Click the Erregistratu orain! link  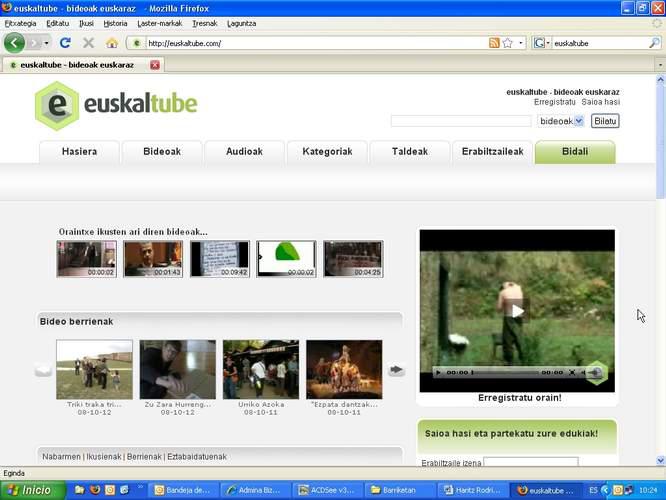tap(519, 398)
